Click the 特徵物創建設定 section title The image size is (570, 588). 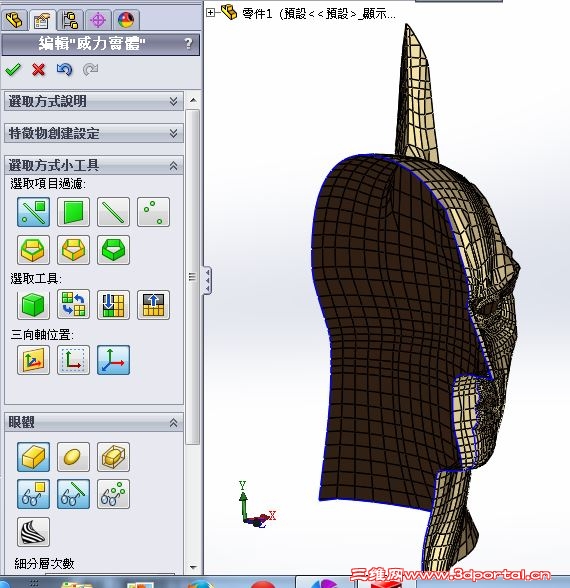[54, 133]
